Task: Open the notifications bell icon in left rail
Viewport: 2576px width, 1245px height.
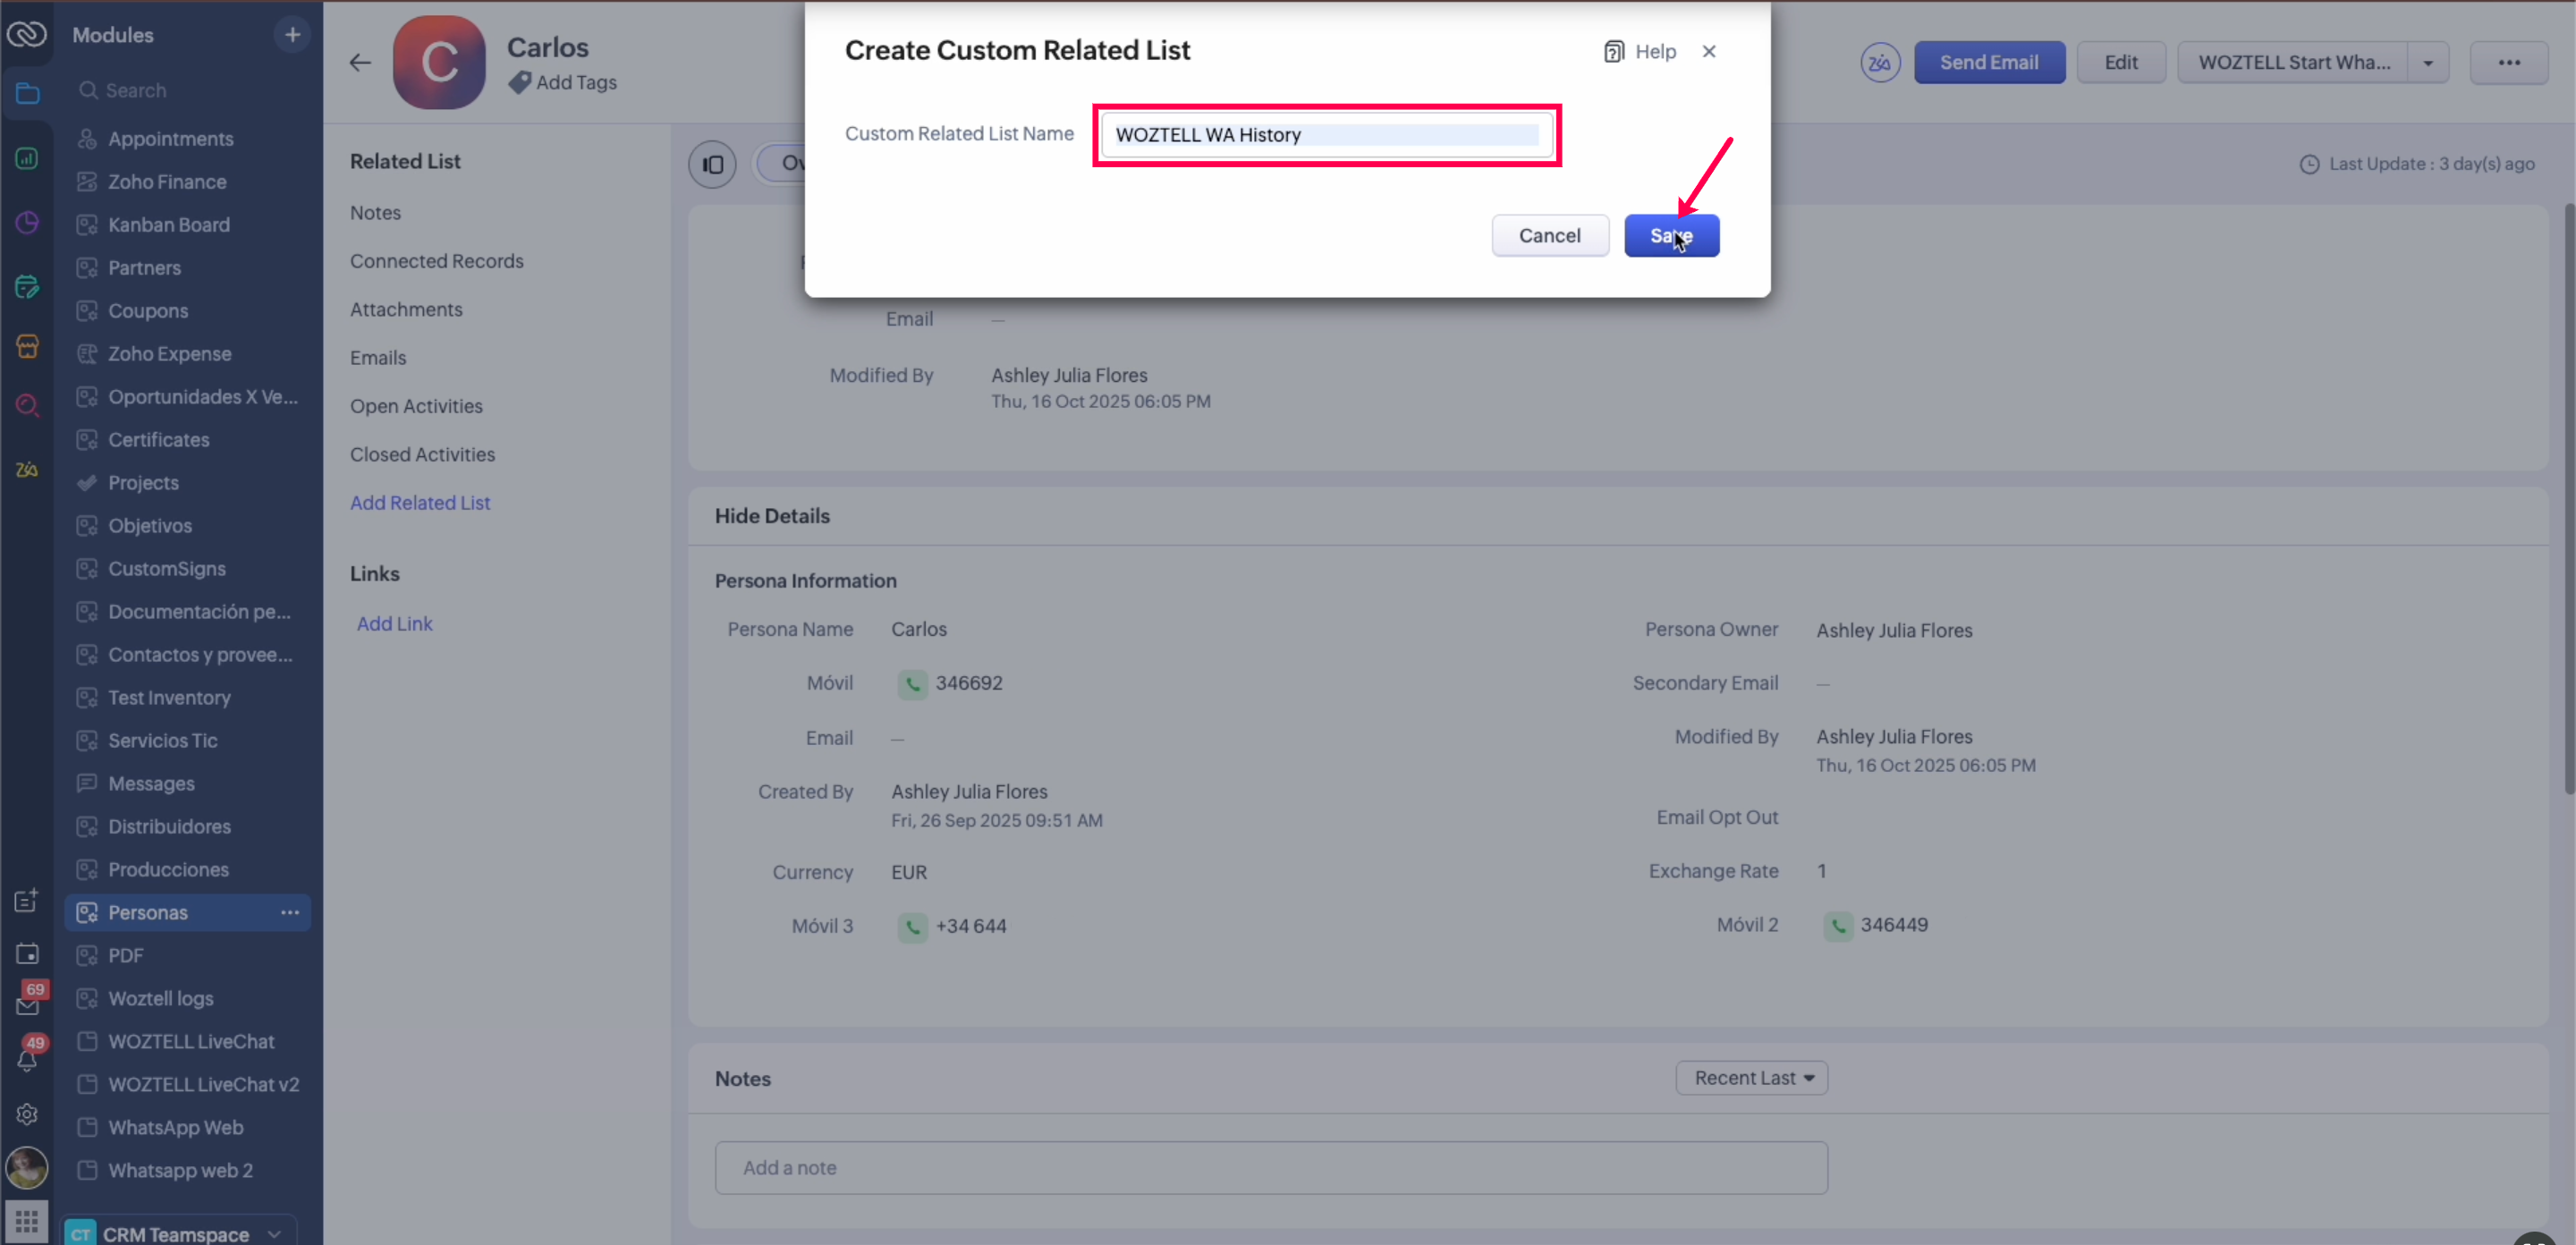Action: 27,1060
